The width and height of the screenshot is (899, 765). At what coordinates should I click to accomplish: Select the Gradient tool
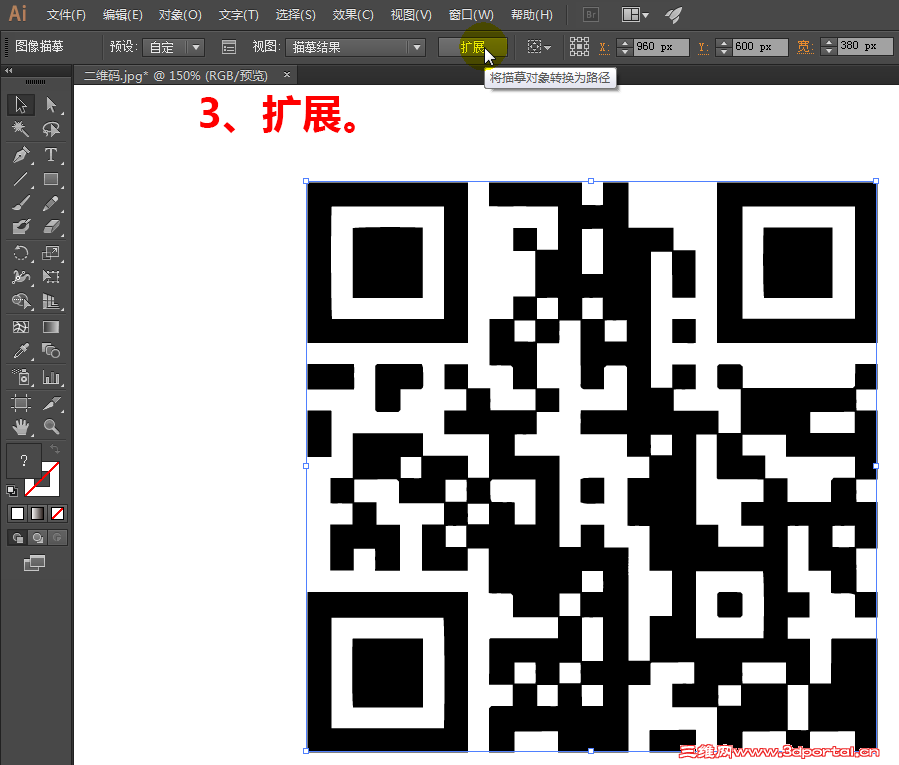(51, 327)
